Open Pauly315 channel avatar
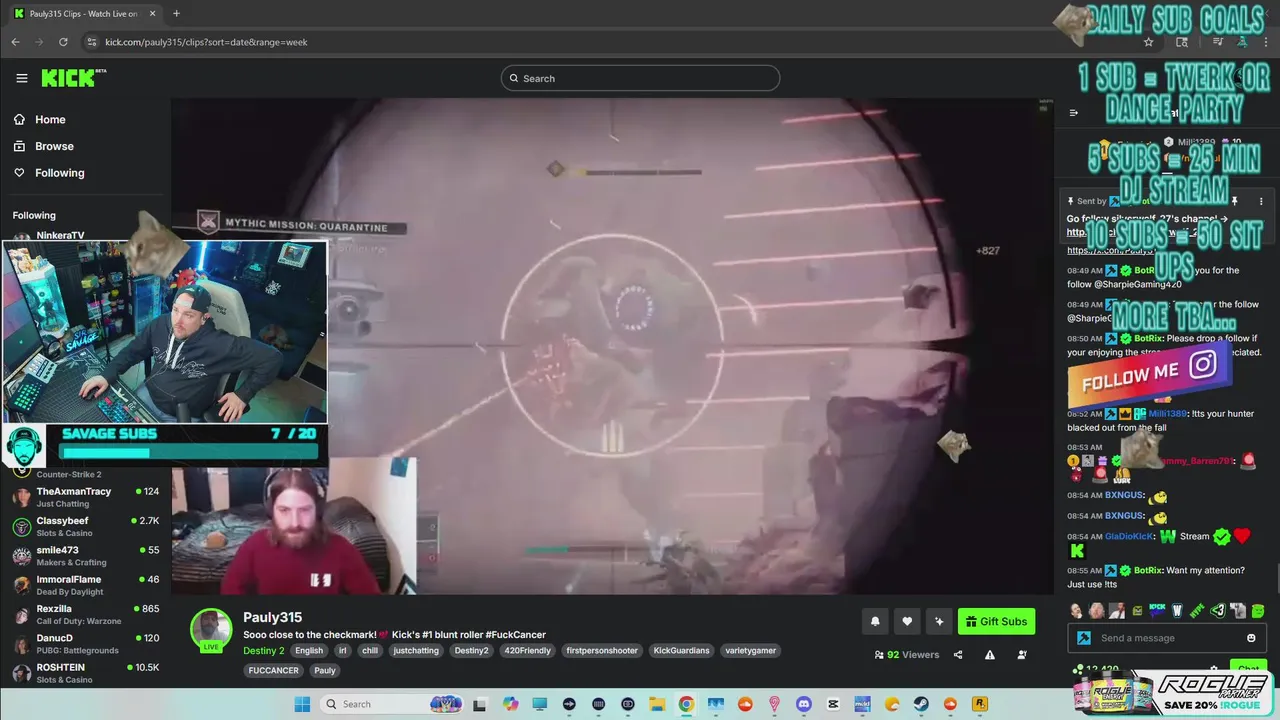Viewport: 1280px width, 720px height. [211, 630]
